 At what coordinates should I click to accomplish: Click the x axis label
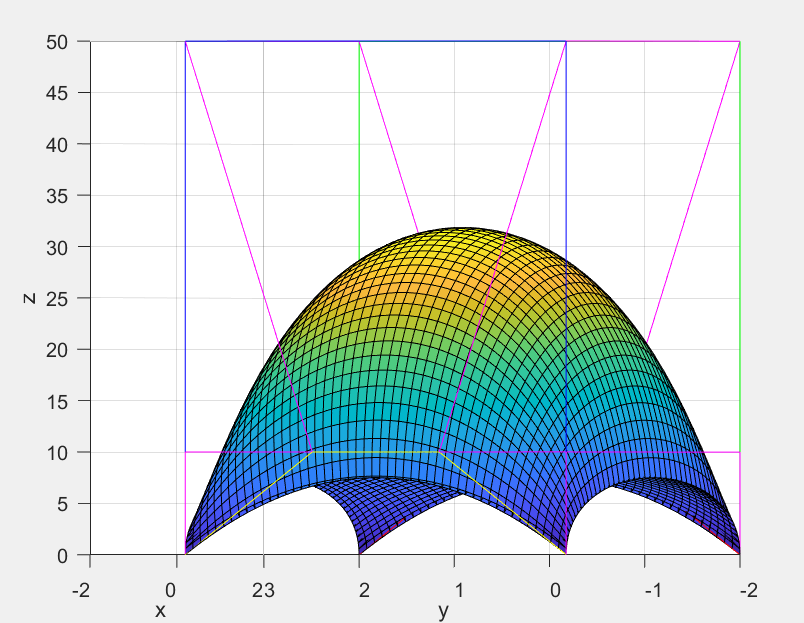(160, 610)
